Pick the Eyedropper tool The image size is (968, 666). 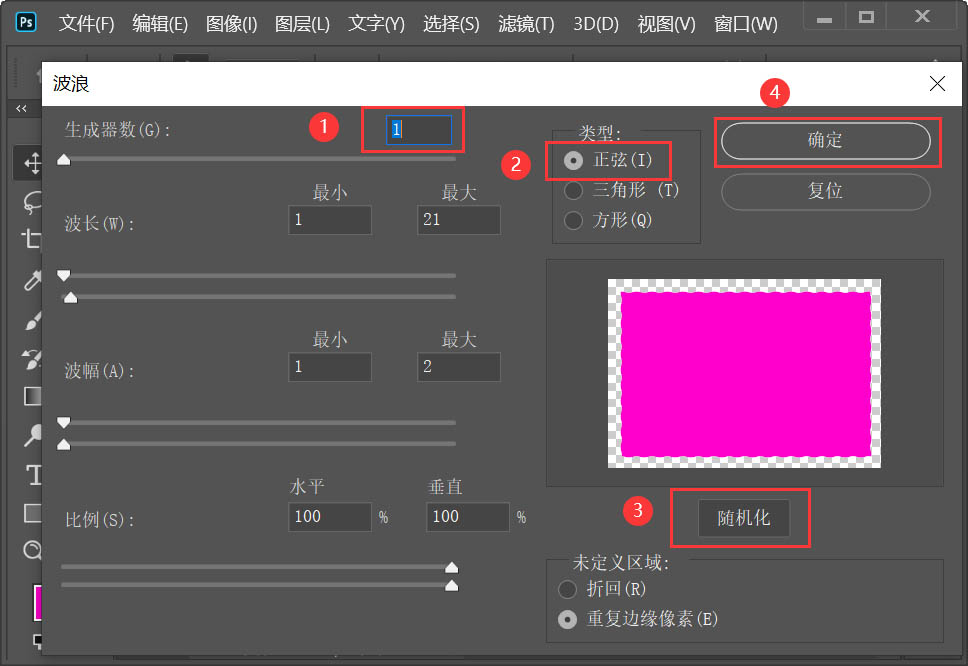[x=31, y=280]
